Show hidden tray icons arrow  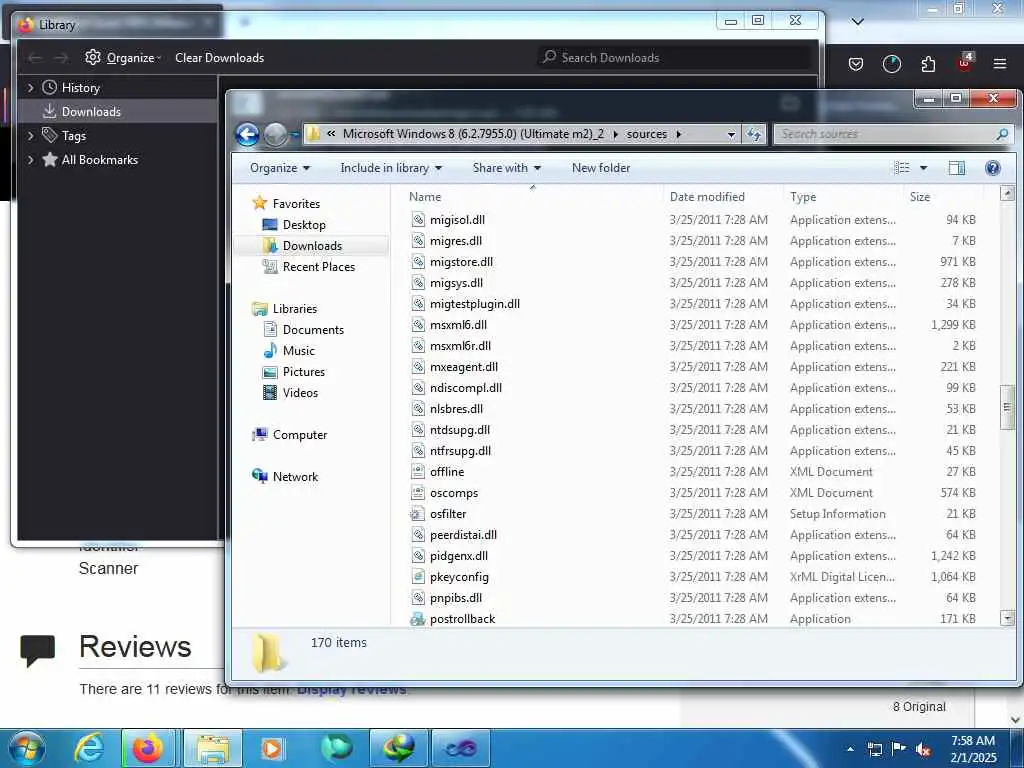pos(850,749)
